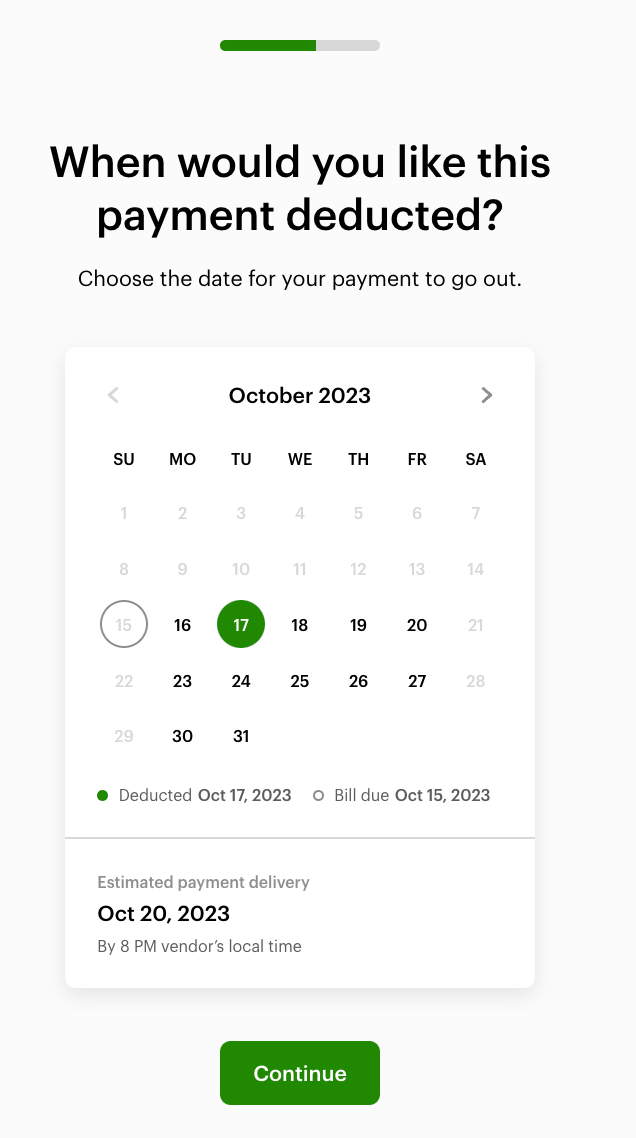Pick October 18 on the calendar
The image size is (636, 1138).
click(299, 624)
